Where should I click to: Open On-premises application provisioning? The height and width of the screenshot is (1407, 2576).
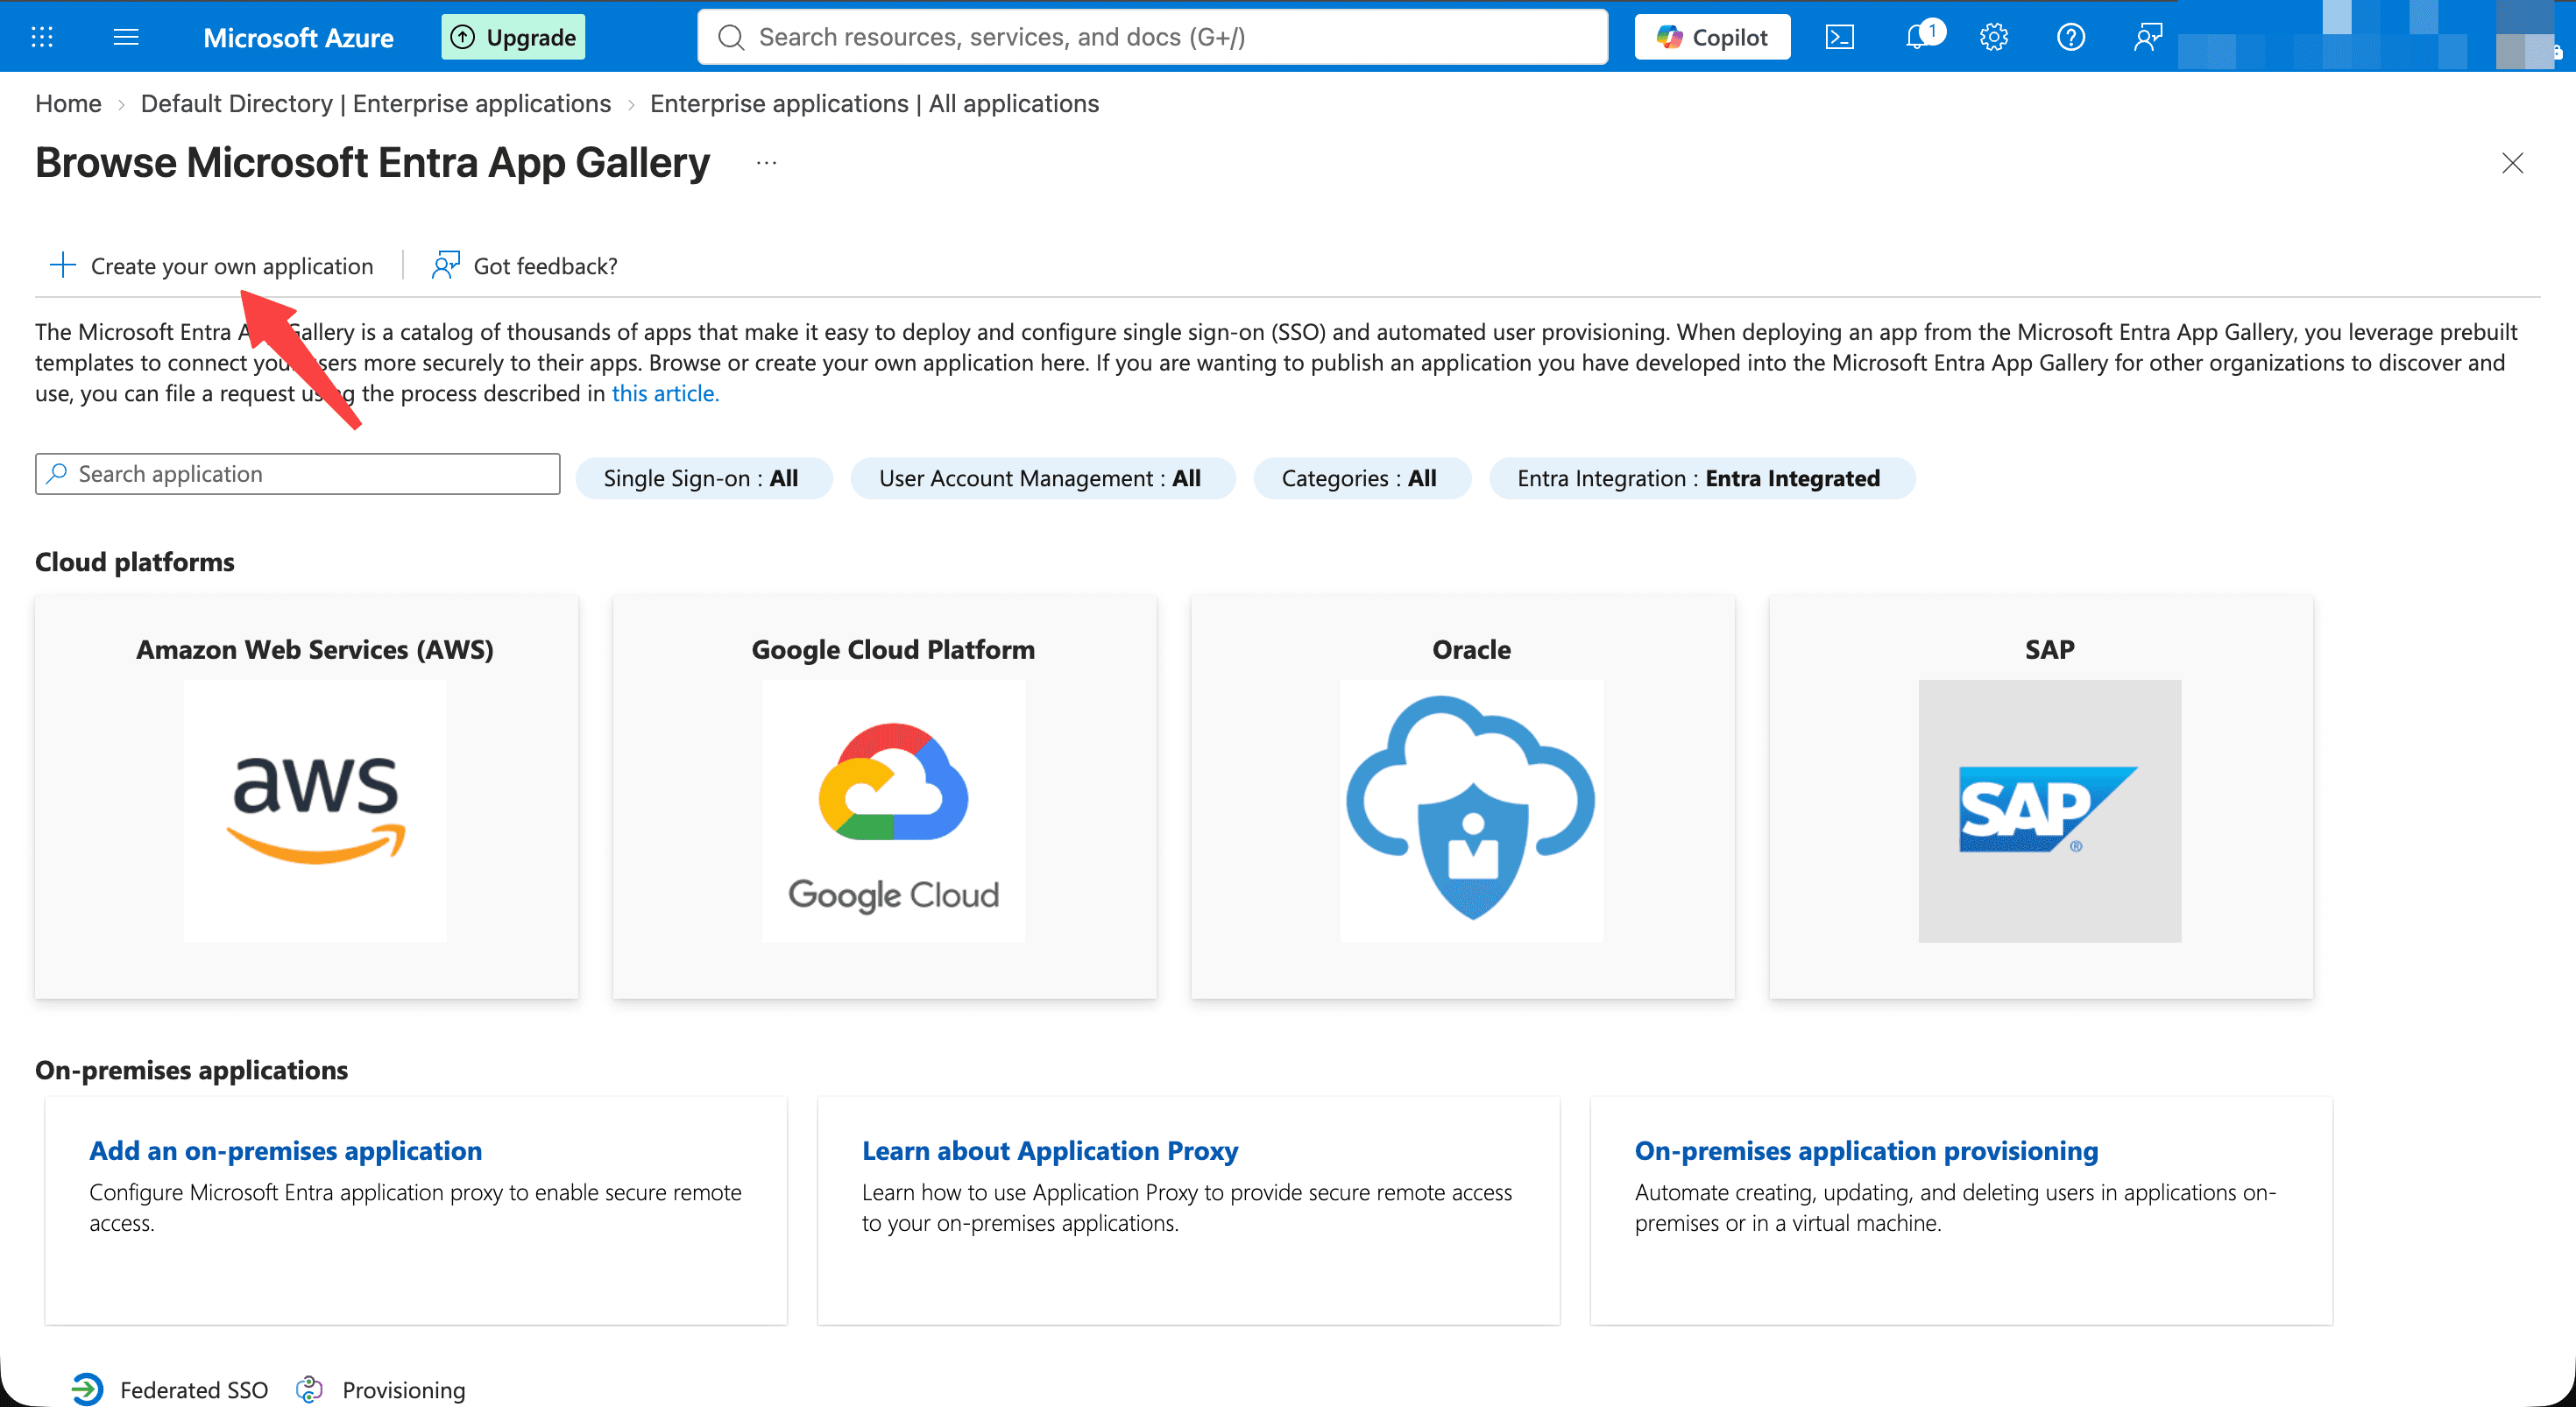tap(1866, 1151)
